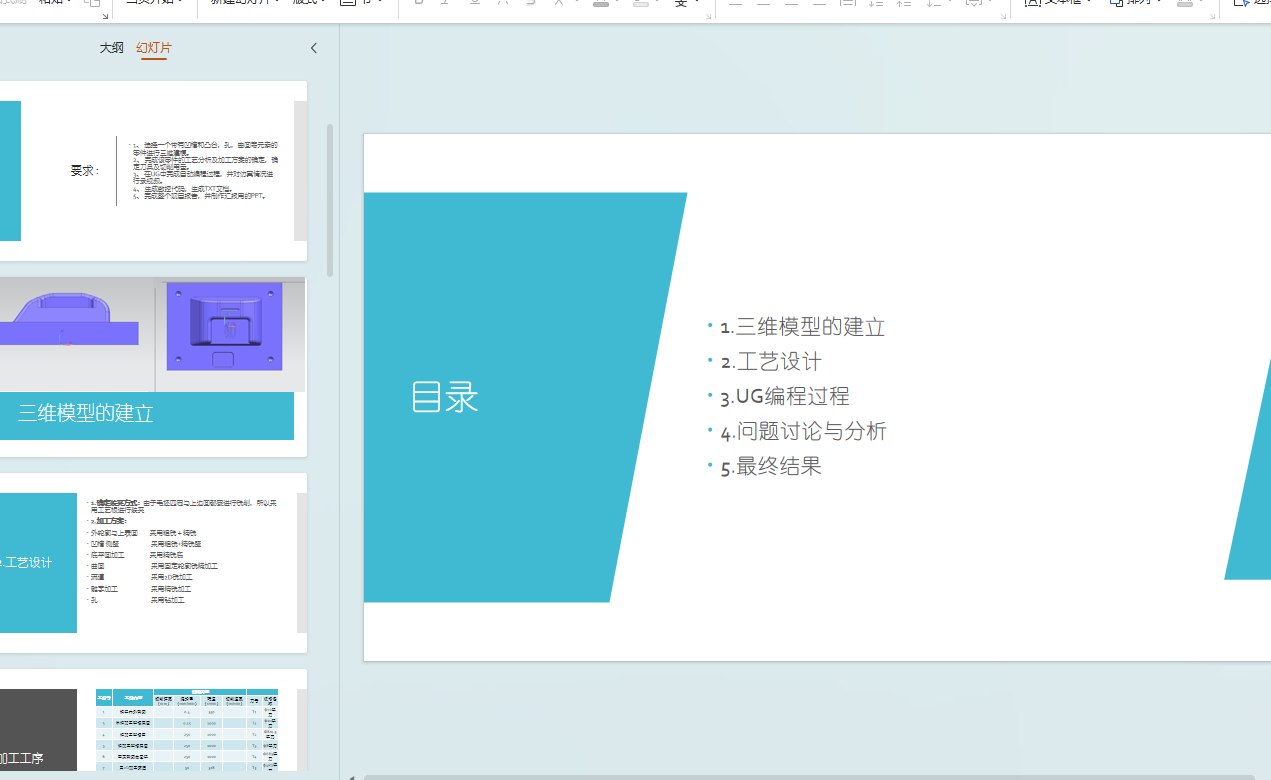Image resolution: width=1271 pixels, height=780 pixels.
Task: Open the line spacing tool
Action: click(936, 4)
